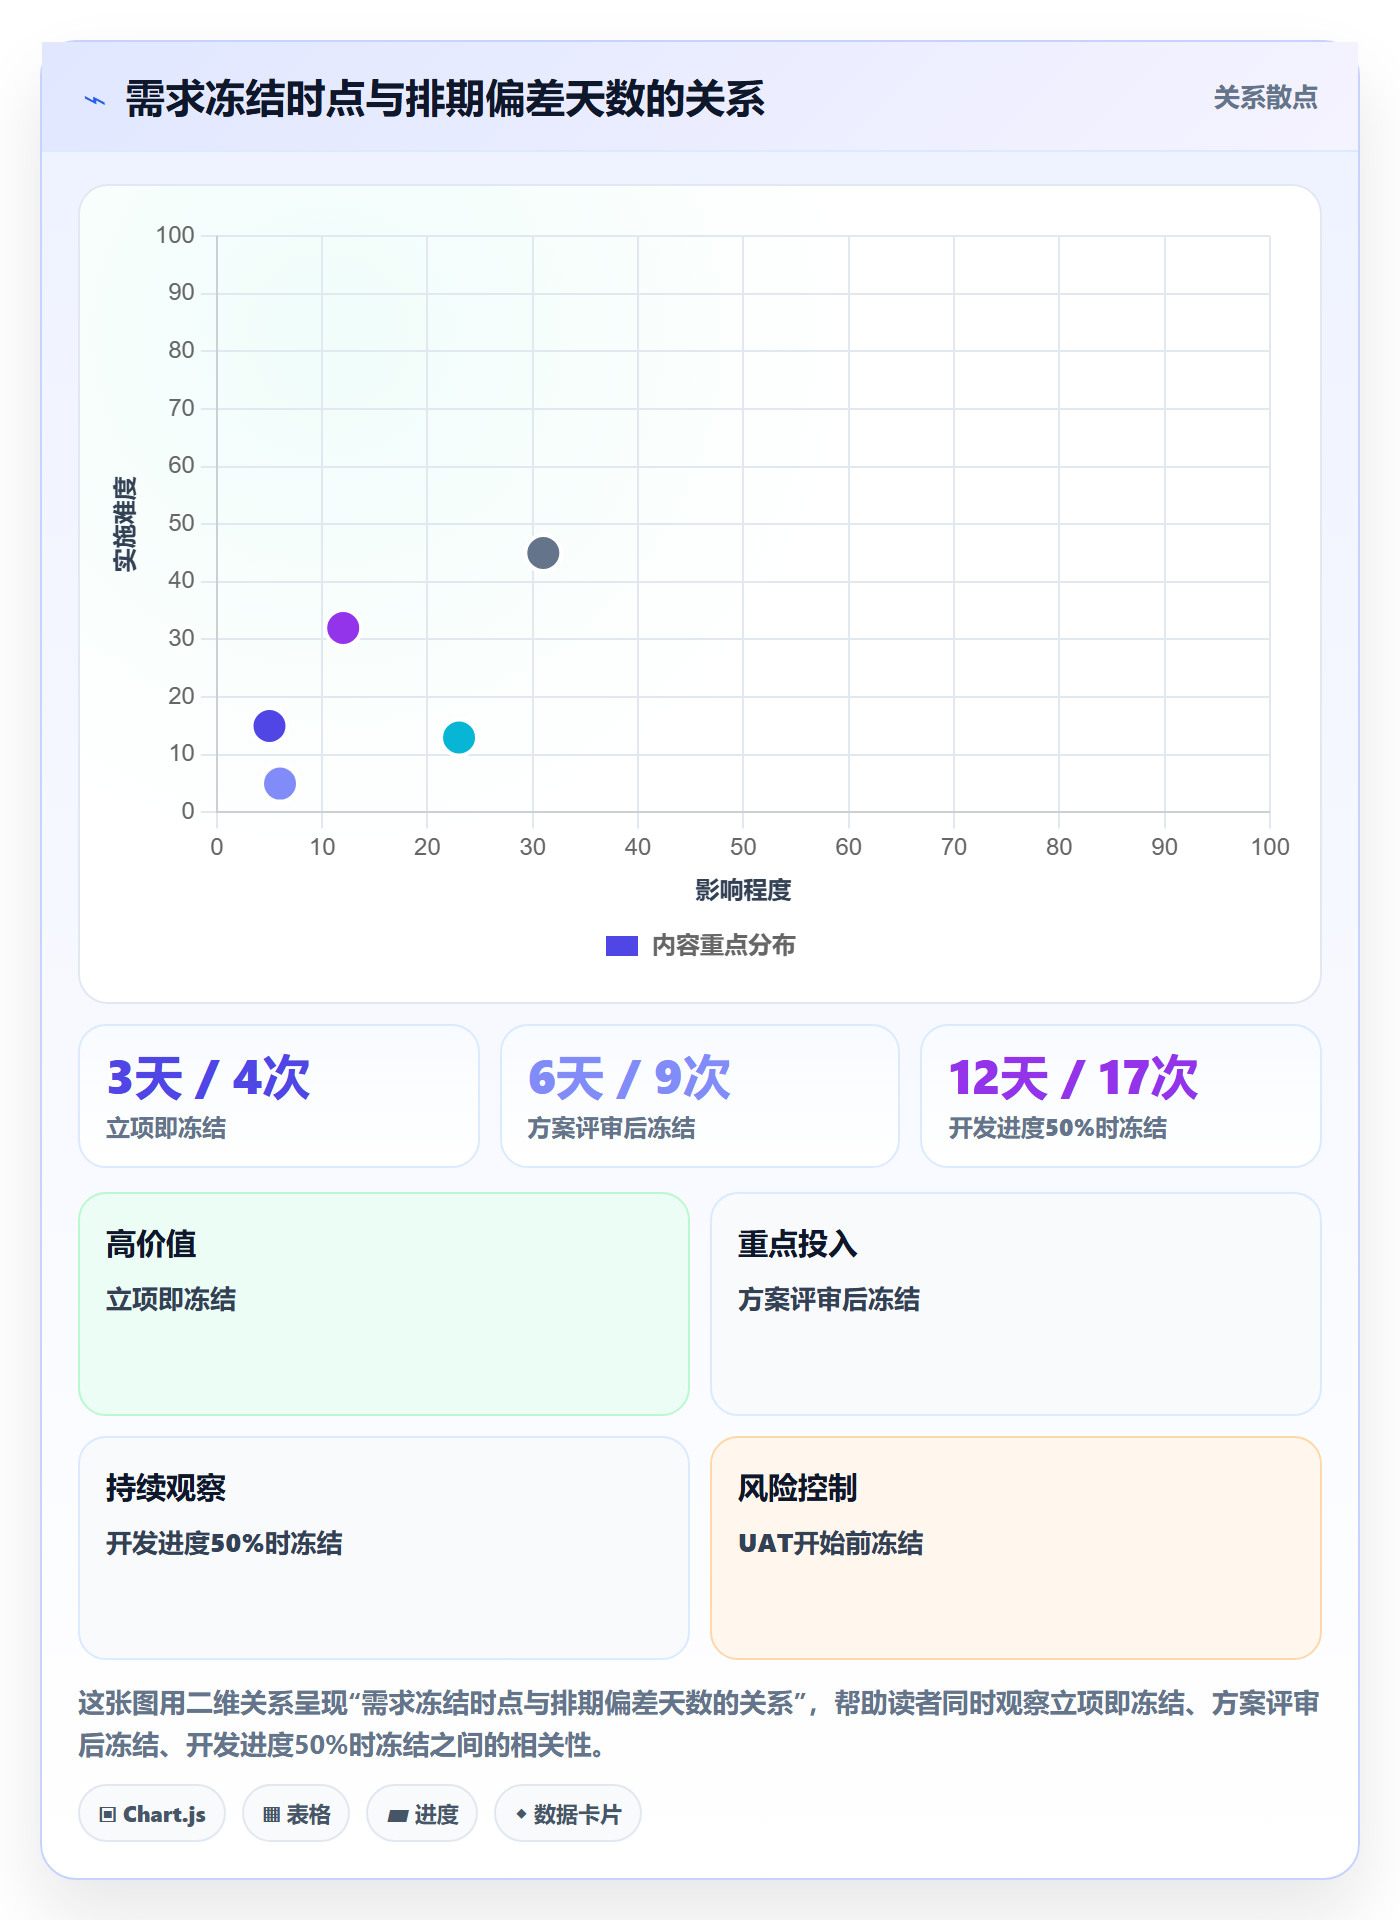Click the 表格 tag chip
The width and height of the screenshot is (1400, 1920).
(296, 1814)
